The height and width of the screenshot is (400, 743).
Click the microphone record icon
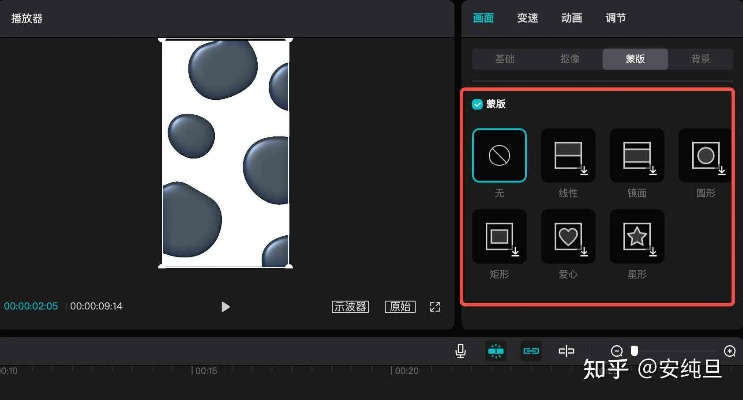461,351
